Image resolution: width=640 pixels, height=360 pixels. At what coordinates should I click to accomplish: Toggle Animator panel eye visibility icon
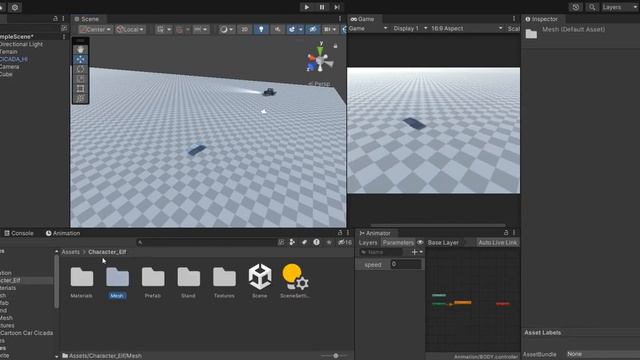[x=420, y=242]
